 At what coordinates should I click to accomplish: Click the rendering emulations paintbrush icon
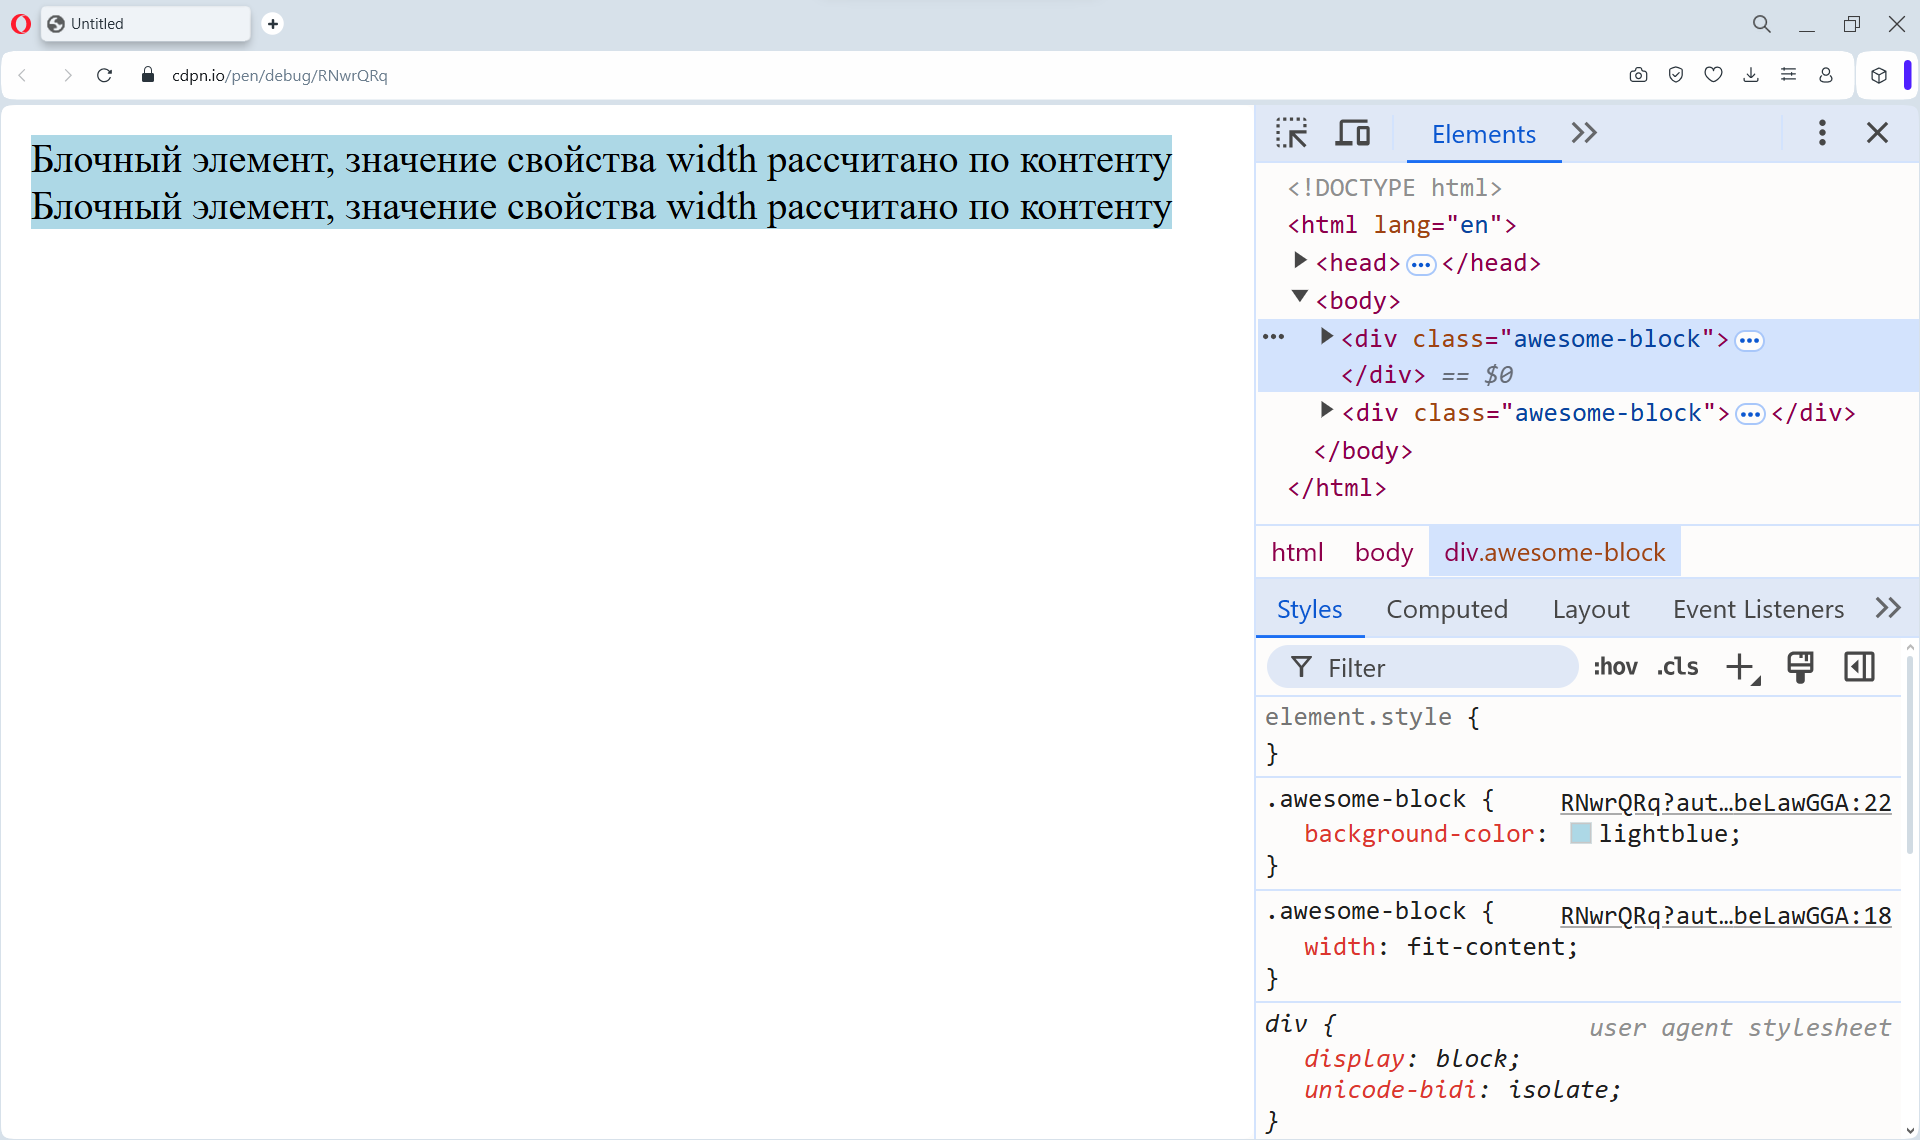1800,667
